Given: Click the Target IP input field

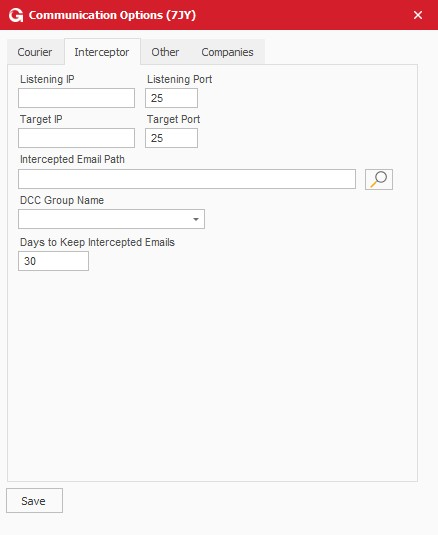Looking at the screenshot, I should pyautogui.click(x=76, y=138).
